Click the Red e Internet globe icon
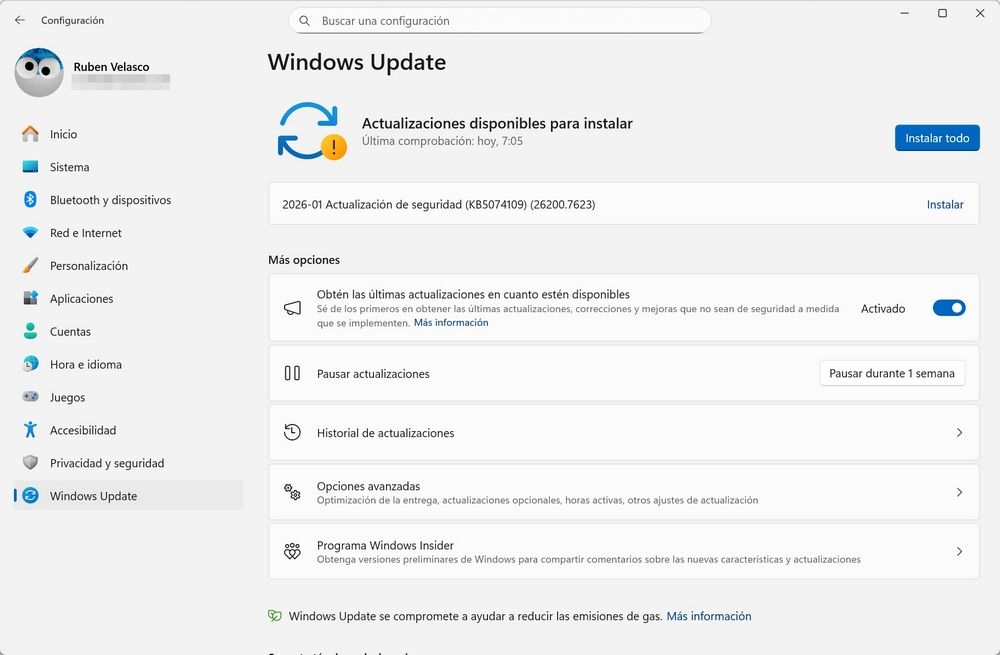This screenshot has height=655, width=1000. 30,233
